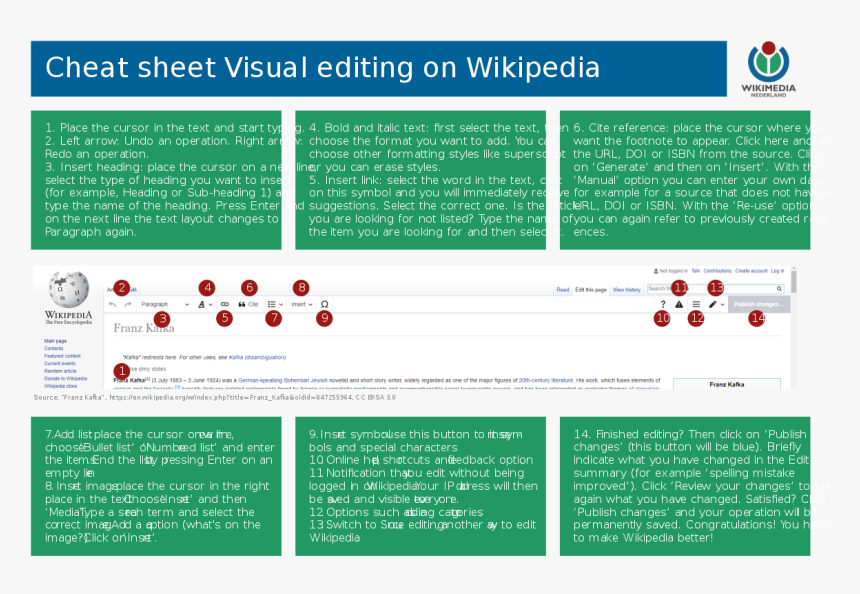Click the Cite quotation-mark button
The width and height of the screenshot is (860, 594).
248,304
